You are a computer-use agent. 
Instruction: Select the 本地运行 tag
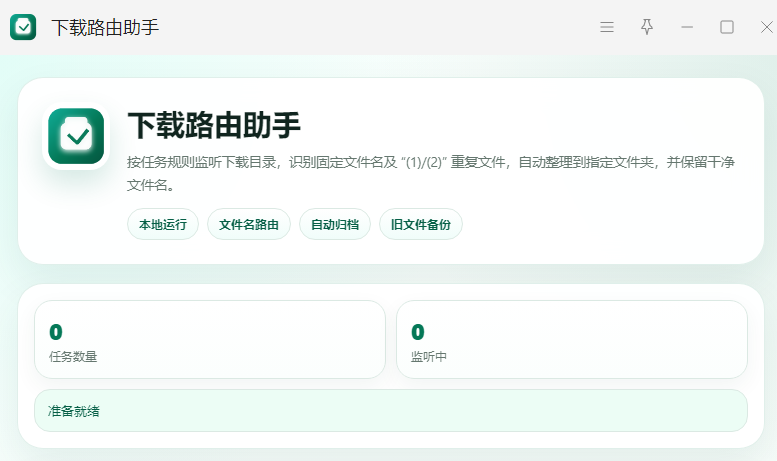tap(163, 225)
